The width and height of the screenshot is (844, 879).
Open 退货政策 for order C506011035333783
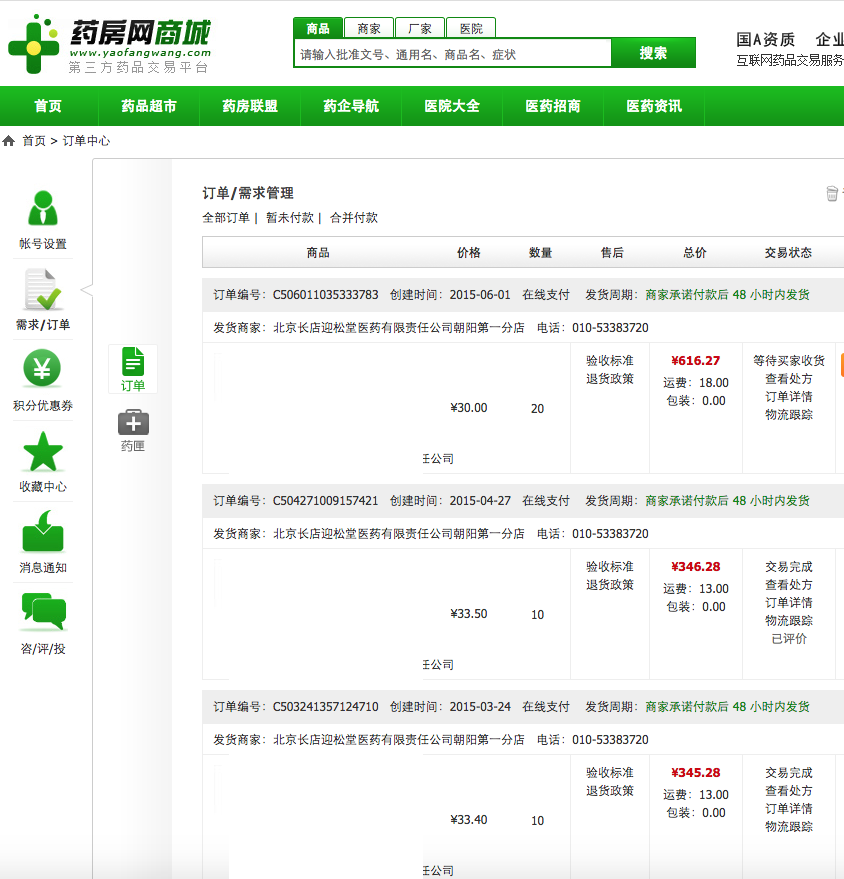pyautogui.click(x=610, y=378)
